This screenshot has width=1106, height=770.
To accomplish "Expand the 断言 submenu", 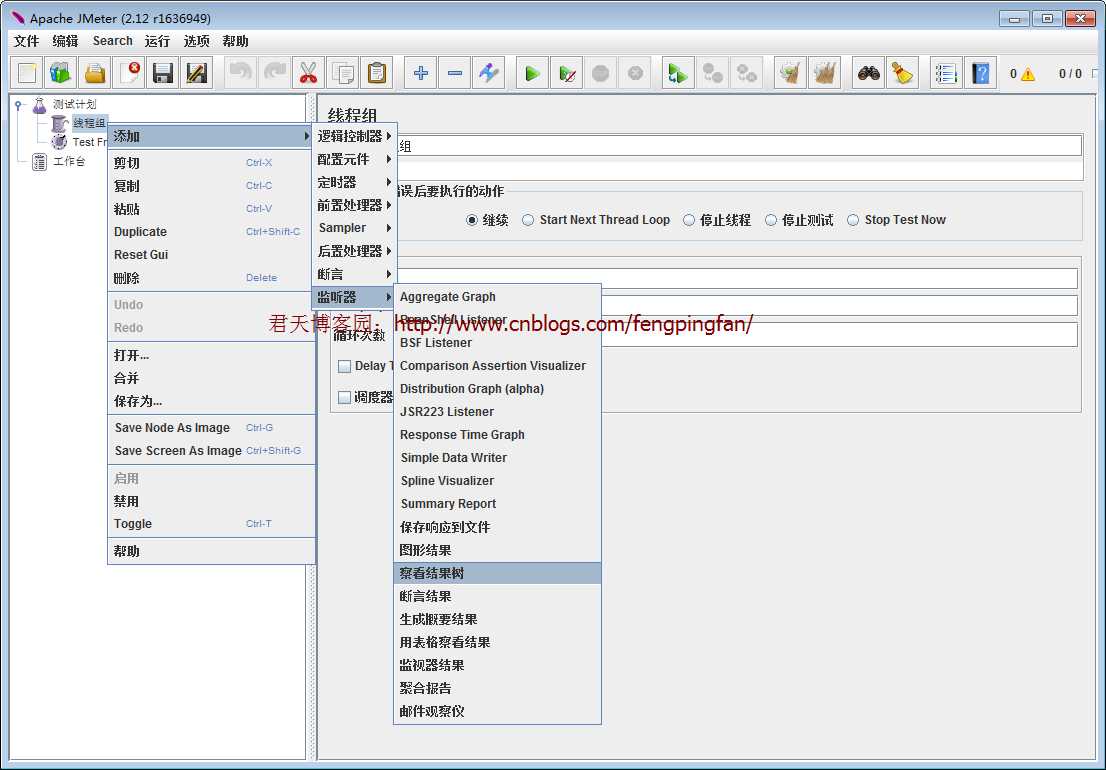I will [x=354, y=274].
